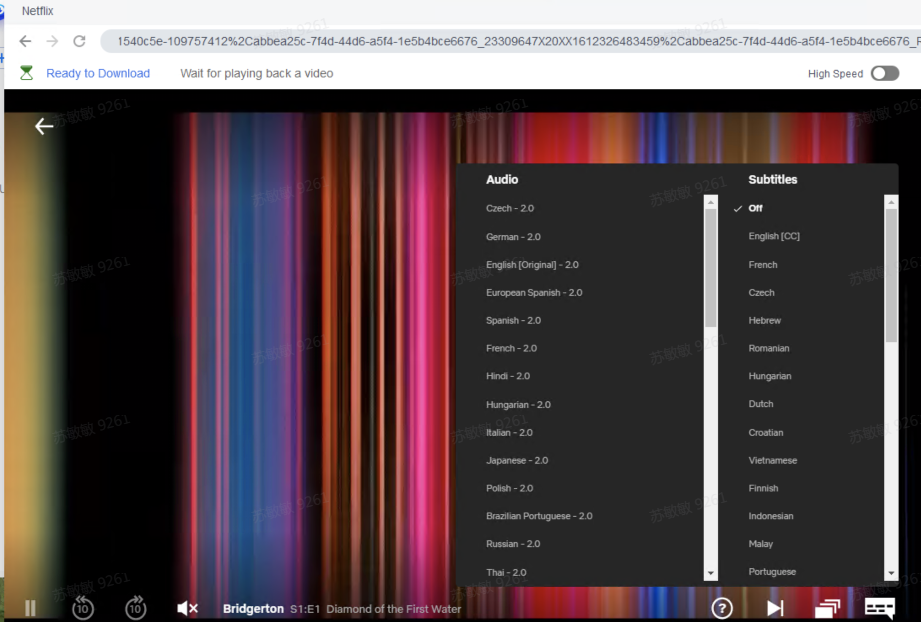Reload the page
921x622 pixels.
79,41
